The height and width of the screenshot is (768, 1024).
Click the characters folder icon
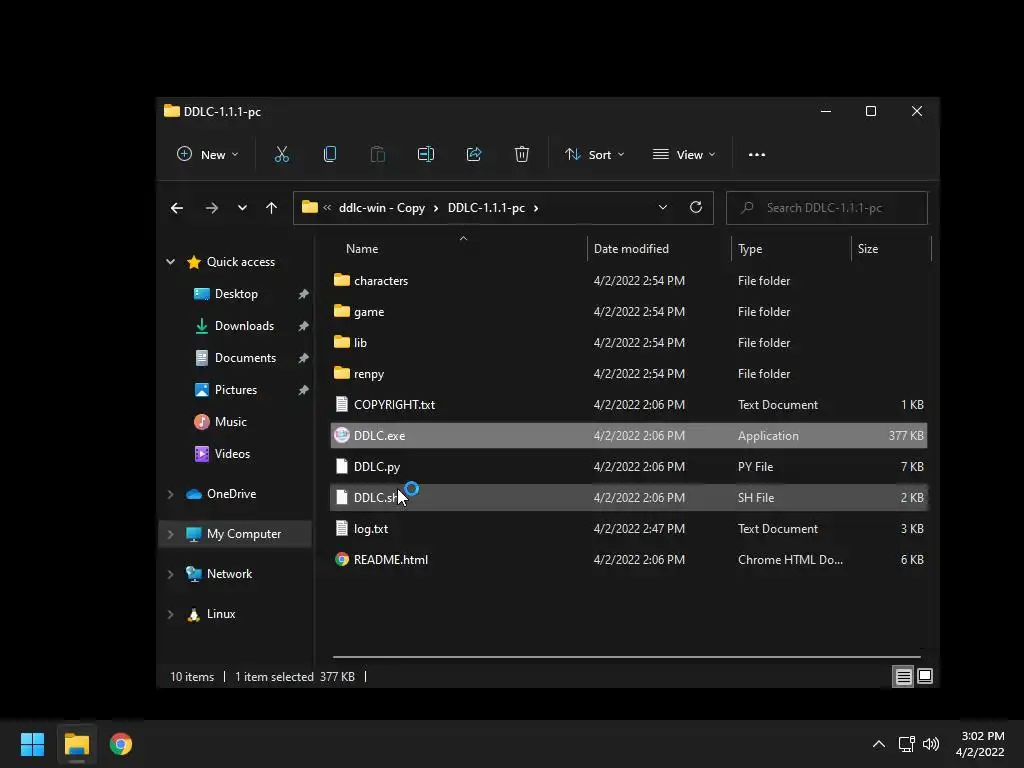click(x=342, y=280)
